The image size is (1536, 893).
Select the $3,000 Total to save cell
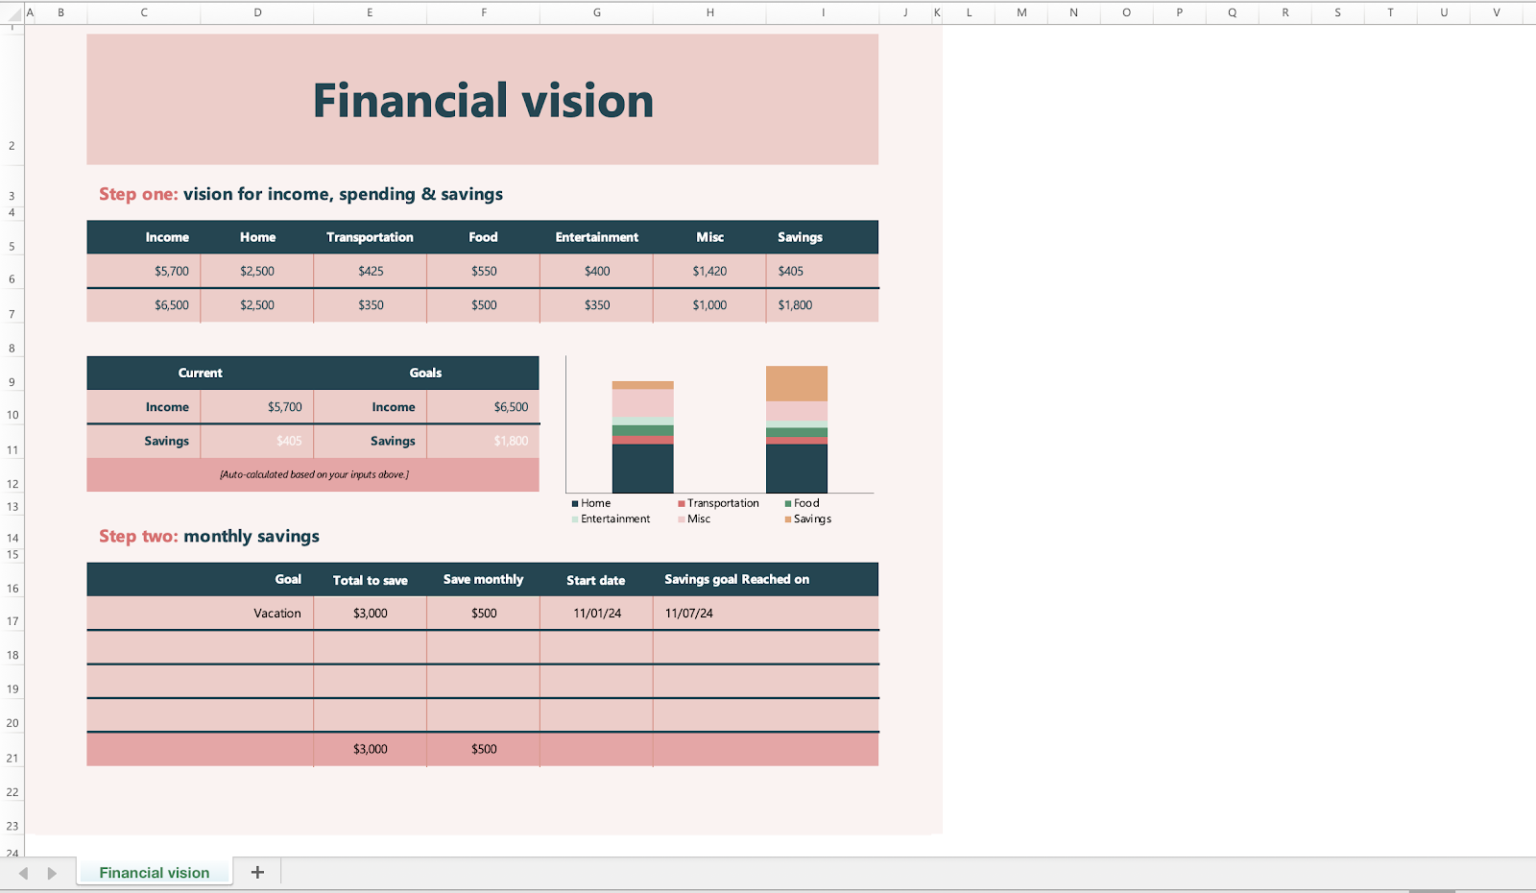(370, 613)
